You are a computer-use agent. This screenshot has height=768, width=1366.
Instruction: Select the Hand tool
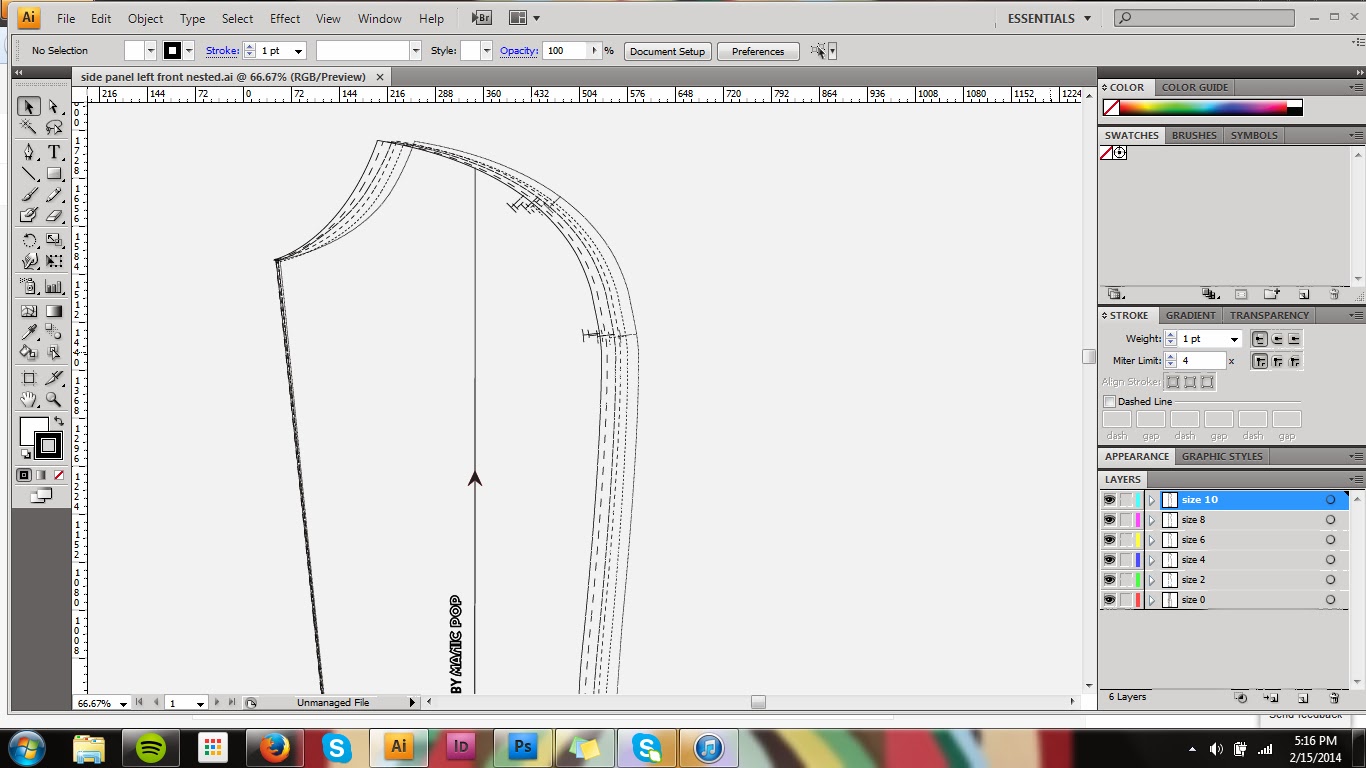pyautogui.click(x=29, y=399)
